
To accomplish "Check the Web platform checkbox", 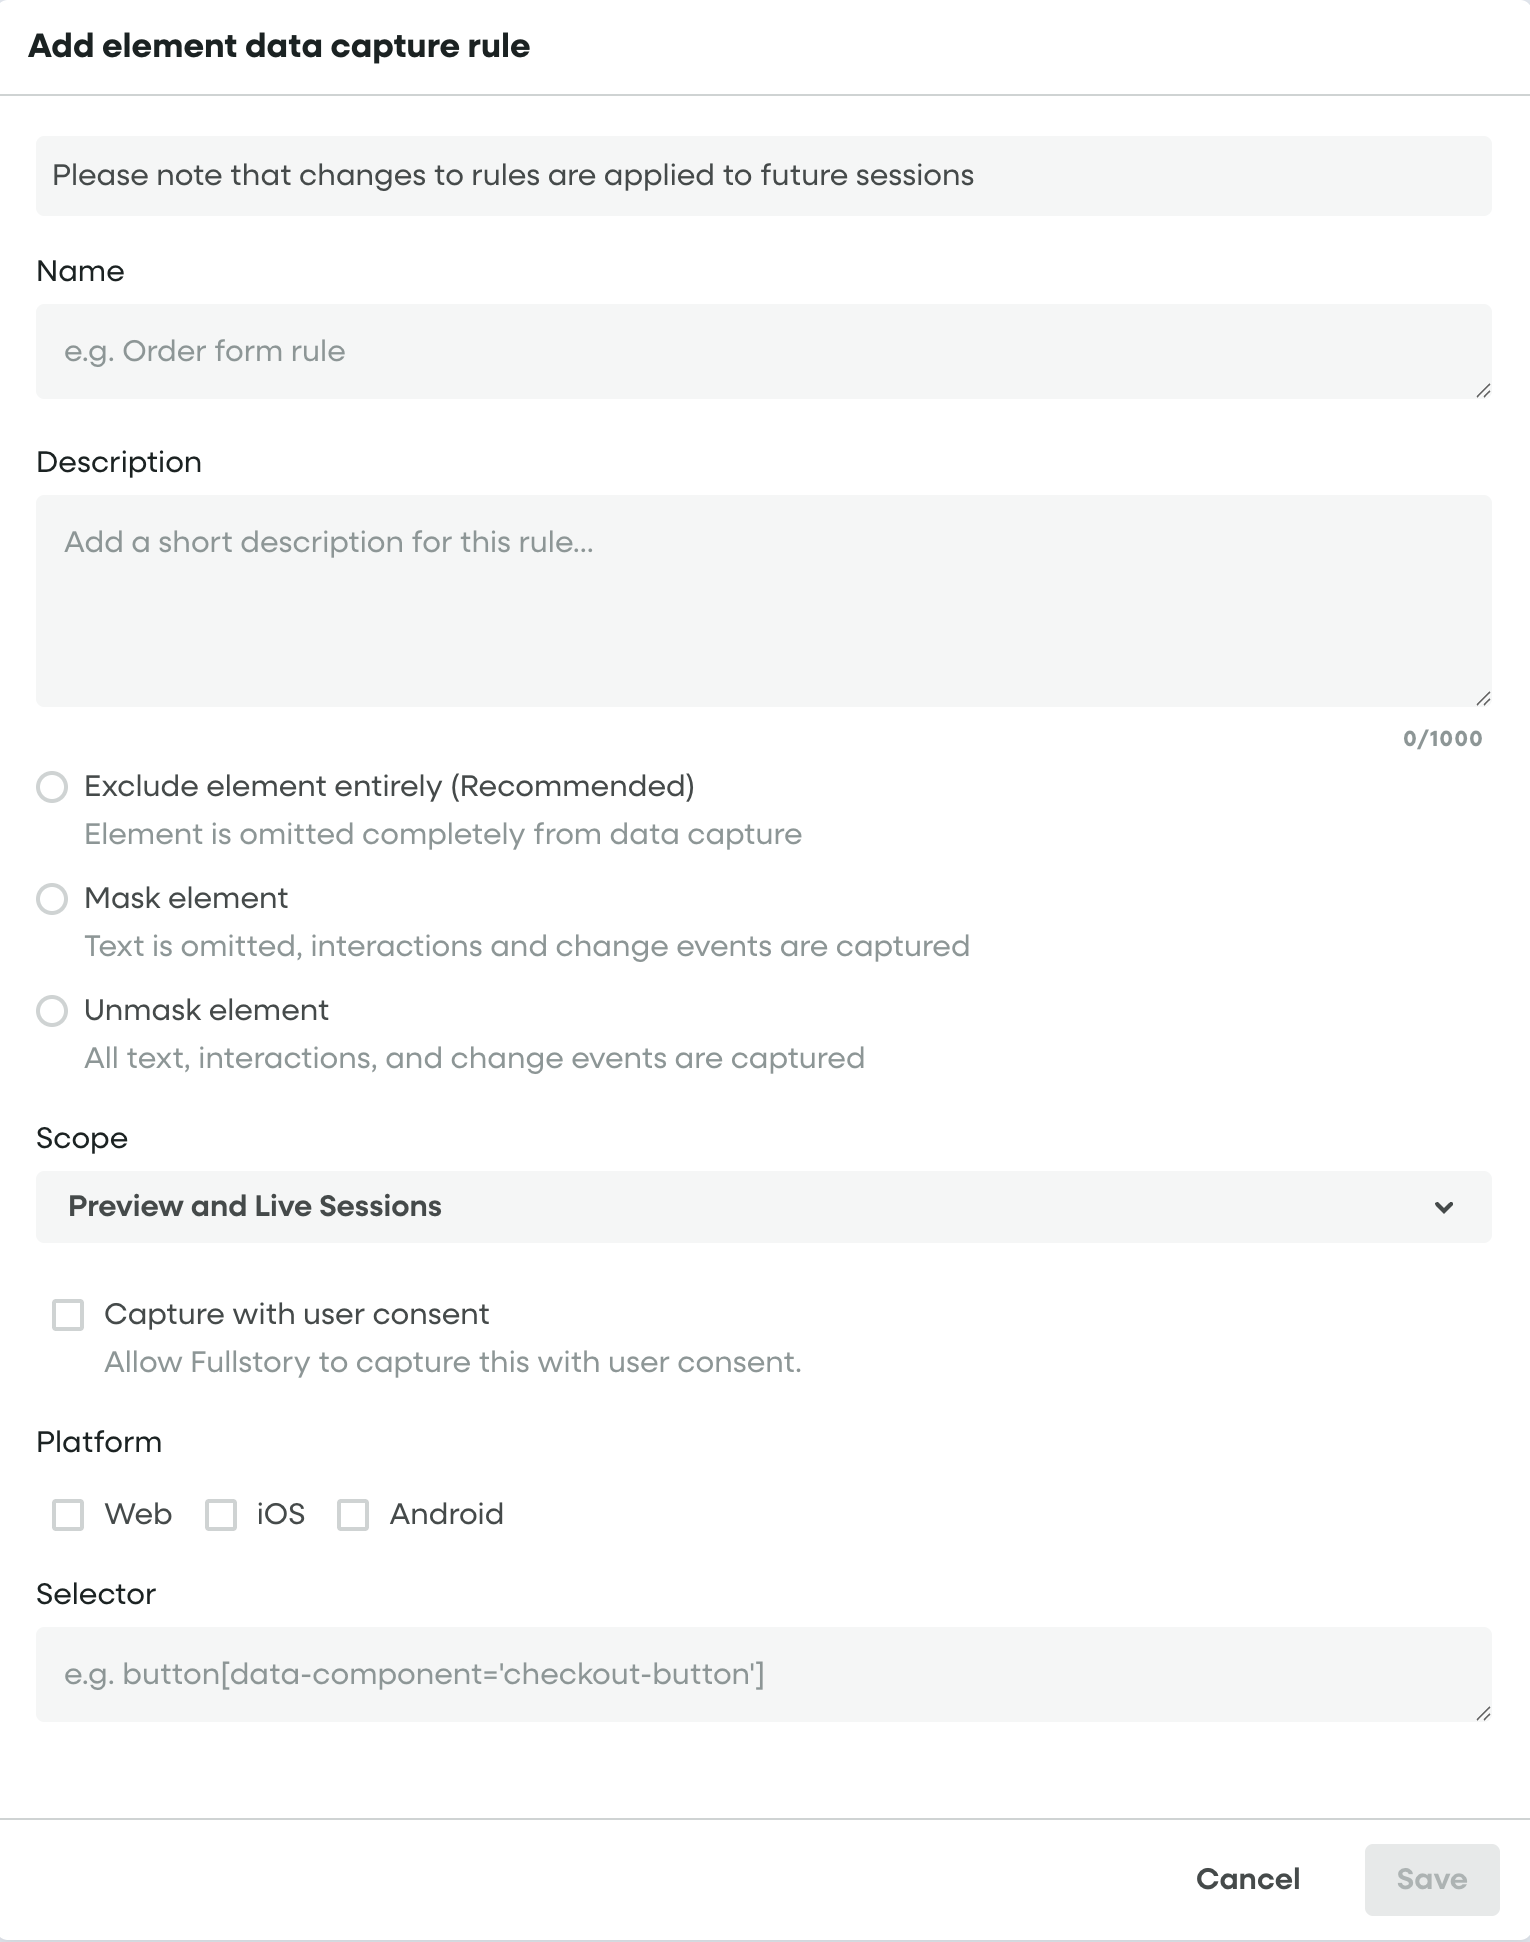I will (68, 1515).
